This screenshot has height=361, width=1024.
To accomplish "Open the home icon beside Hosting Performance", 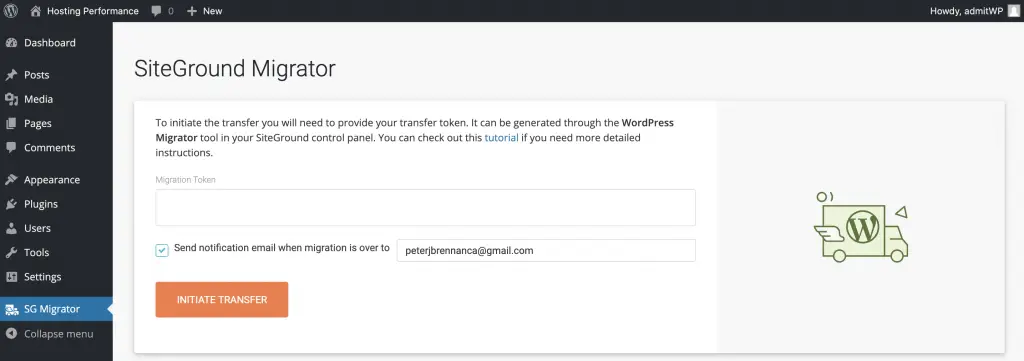I will click(35, 10).
